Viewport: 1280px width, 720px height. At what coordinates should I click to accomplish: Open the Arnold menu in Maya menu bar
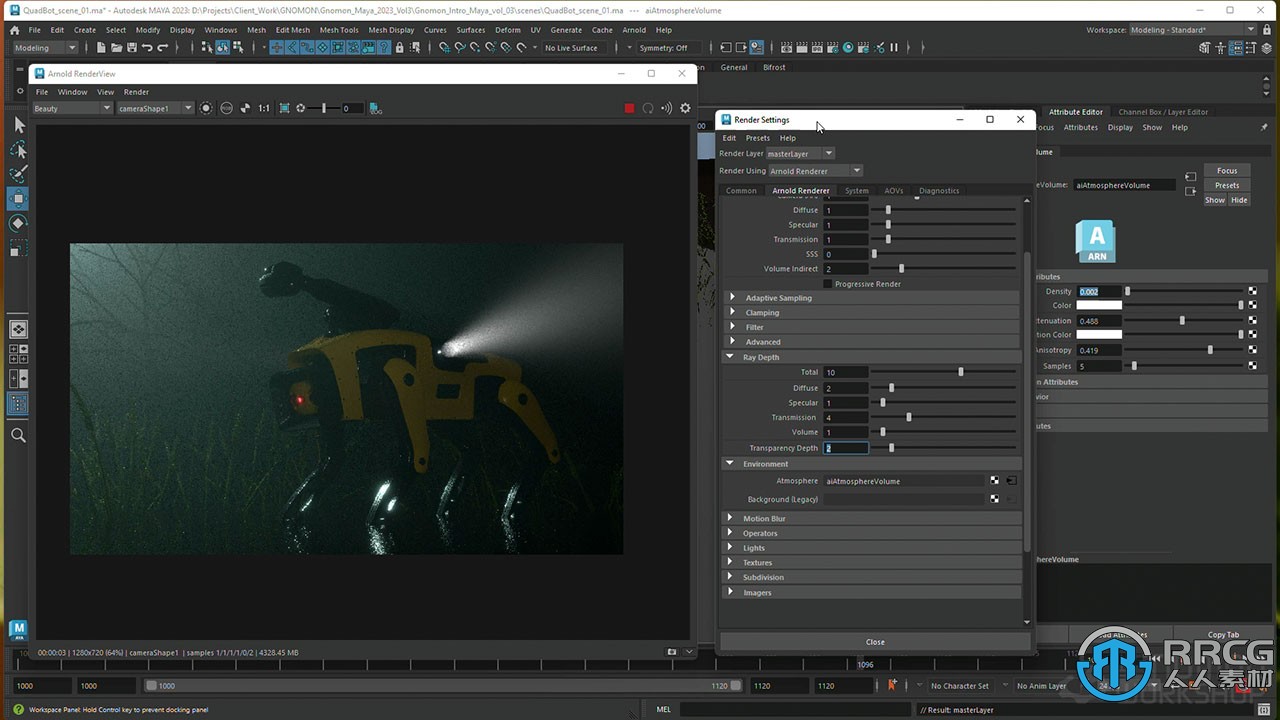coord(634,30)
